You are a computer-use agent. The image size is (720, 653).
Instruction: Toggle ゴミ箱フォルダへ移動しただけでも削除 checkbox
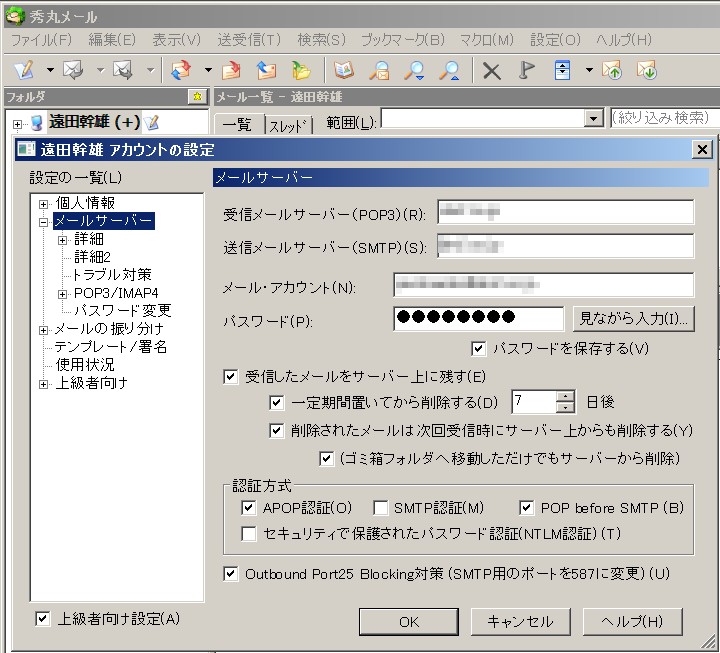click(326, 458)
